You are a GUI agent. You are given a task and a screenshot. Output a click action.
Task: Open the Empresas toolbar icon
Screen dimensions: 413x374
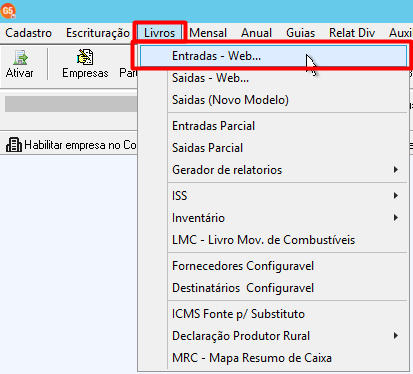[x=85, y=64]
